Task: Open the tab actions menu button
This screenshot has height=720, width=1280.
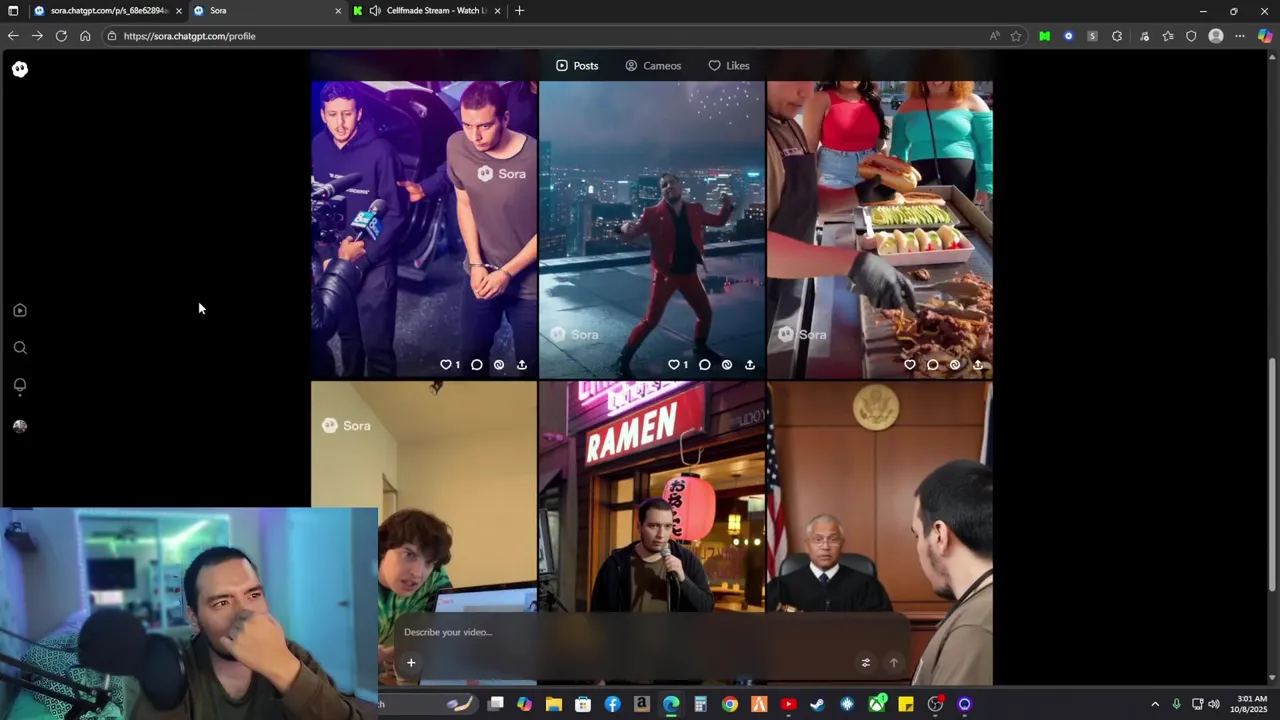Action: [x=13, y=11]
